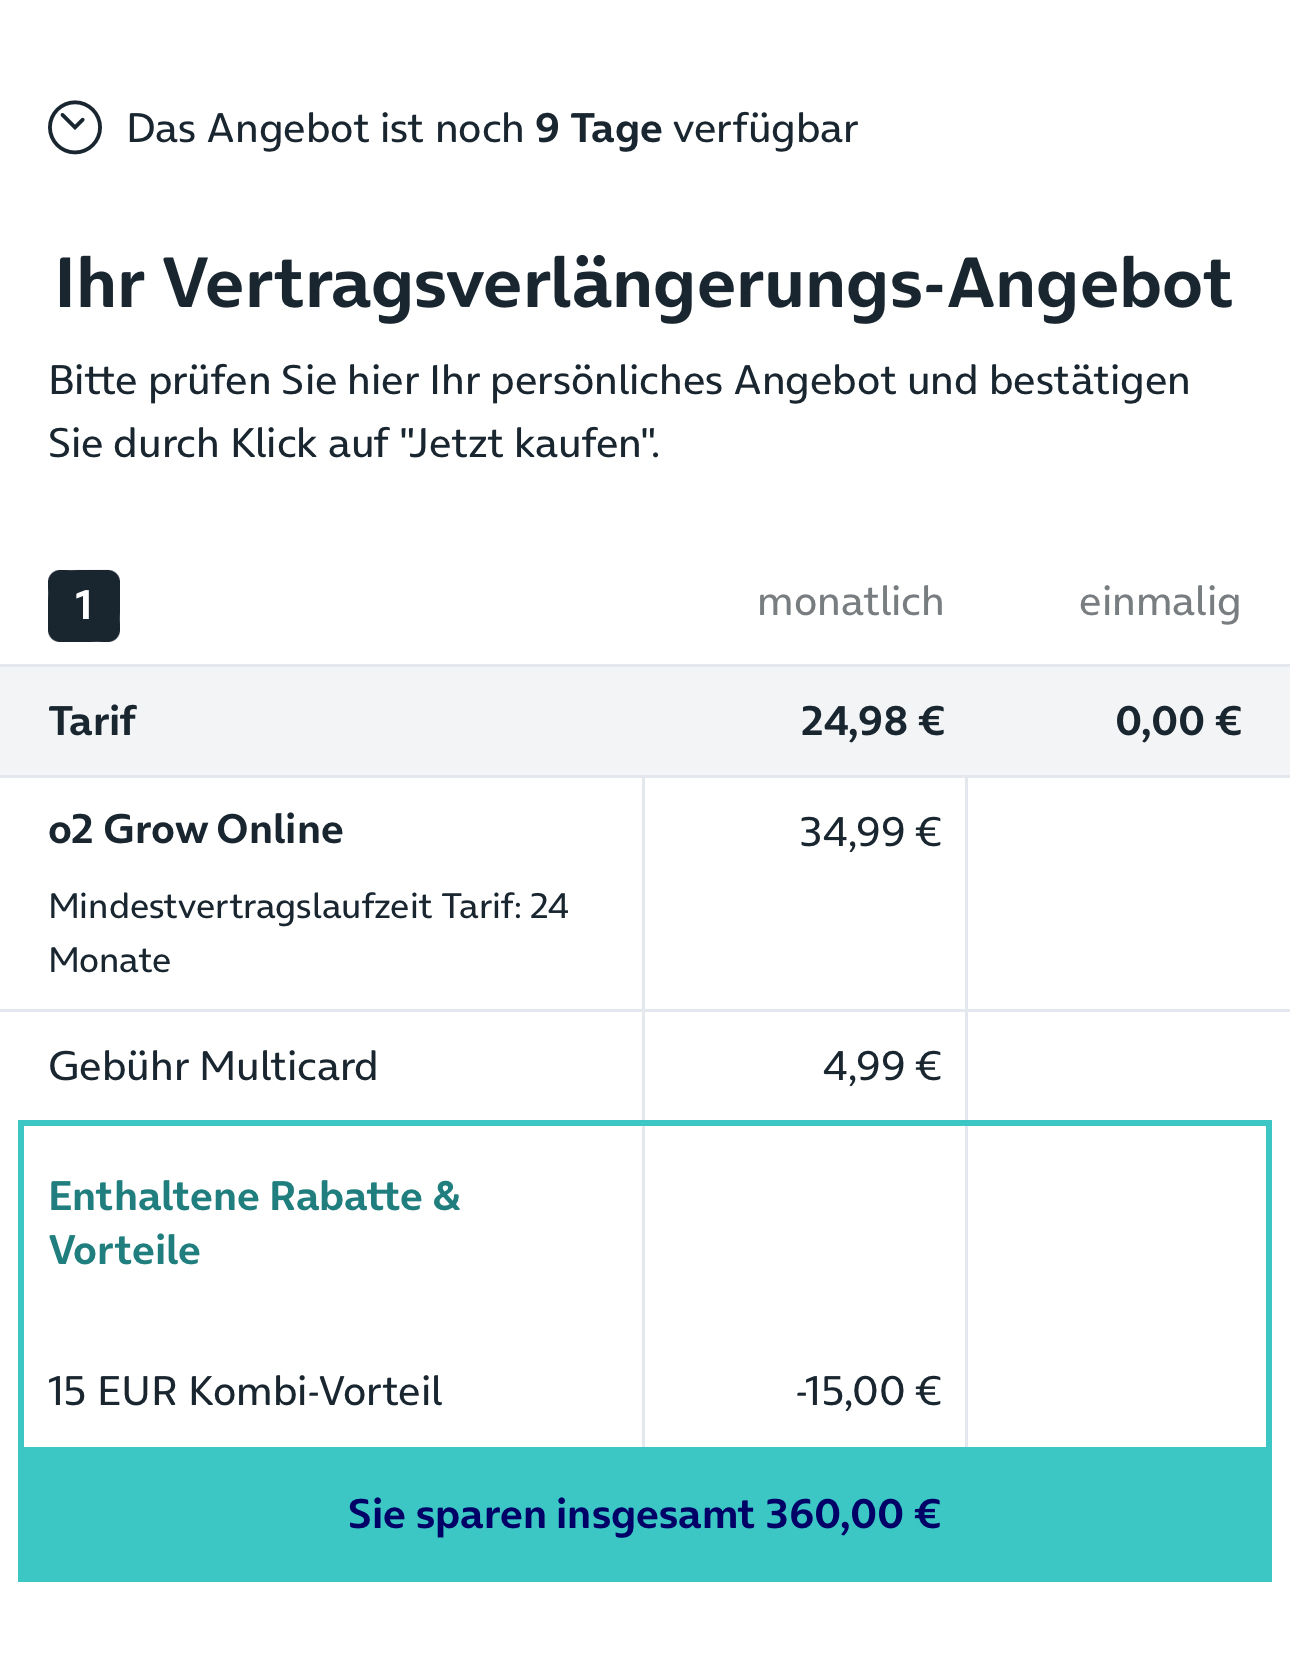Viewport: 1290px width, 1675px height.
Task: Click the 'einmalig' column header
Action: click(1160, 603)
